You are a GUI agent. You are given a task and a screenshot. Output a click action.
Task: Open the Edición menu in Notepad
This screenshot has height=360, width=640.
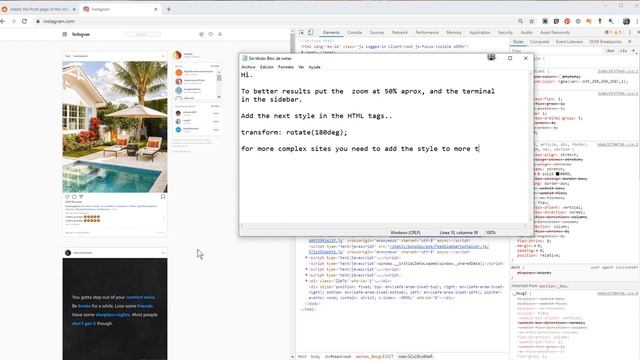pos(267,67)
